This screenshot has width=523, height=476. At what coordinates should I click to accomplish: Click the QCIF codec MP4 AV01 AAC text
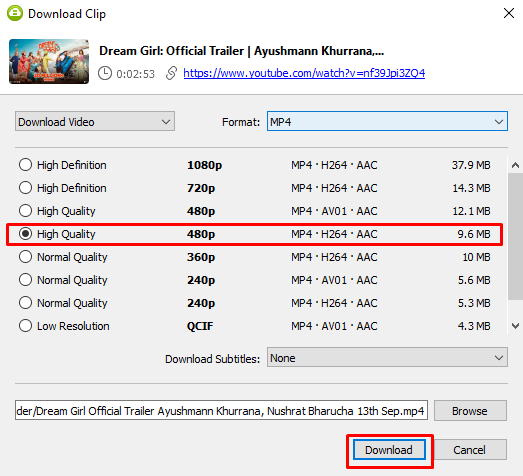tap(334, 326)
